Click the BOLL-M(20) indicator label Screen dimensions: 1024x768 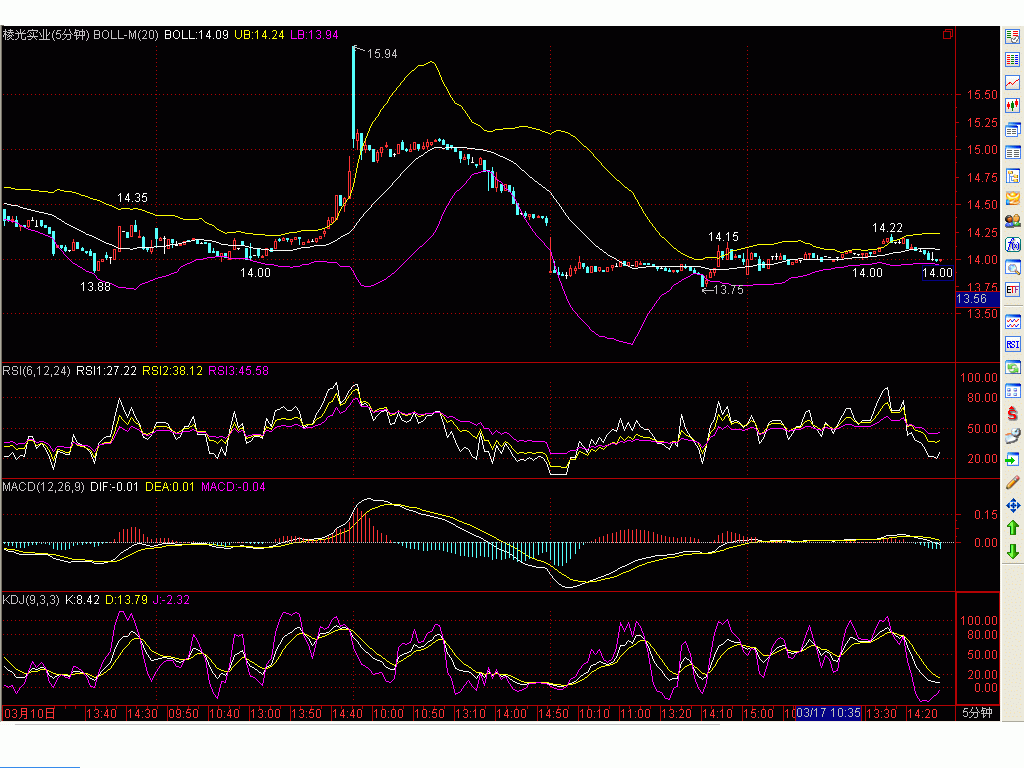[125, 35]
